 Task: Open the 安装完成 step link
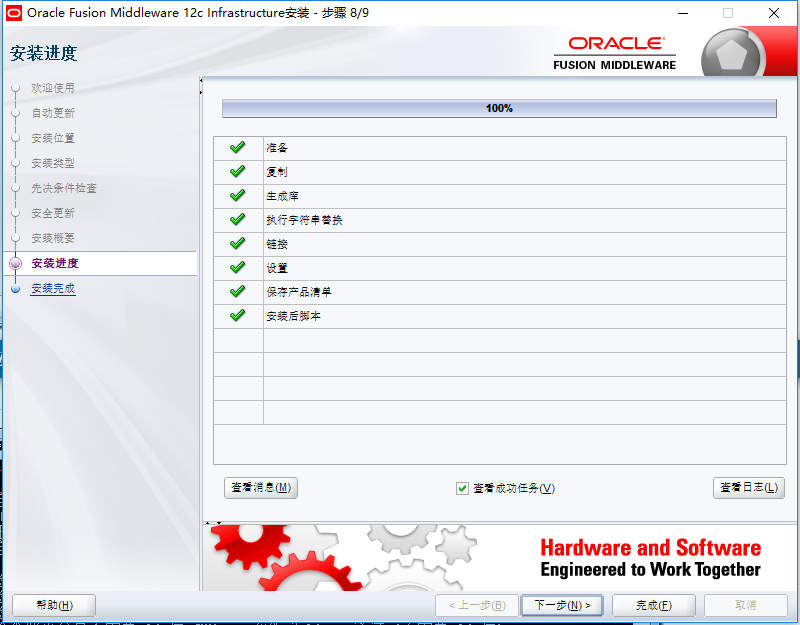53,289
